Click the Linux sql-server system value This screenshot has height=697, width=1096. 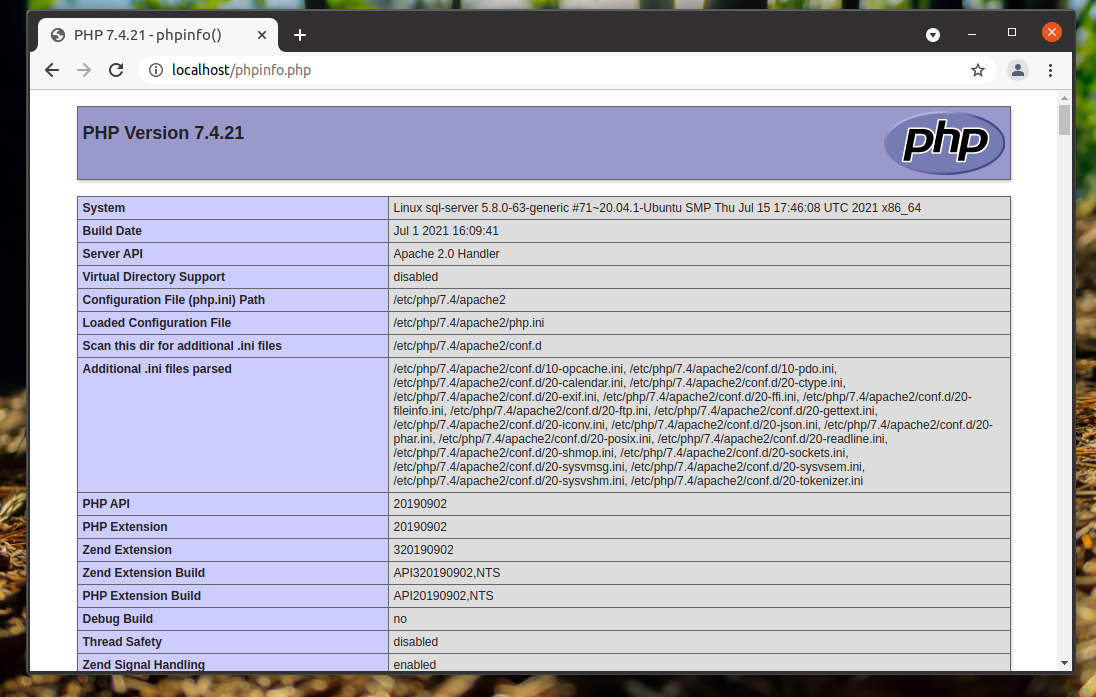coord(656,208)
